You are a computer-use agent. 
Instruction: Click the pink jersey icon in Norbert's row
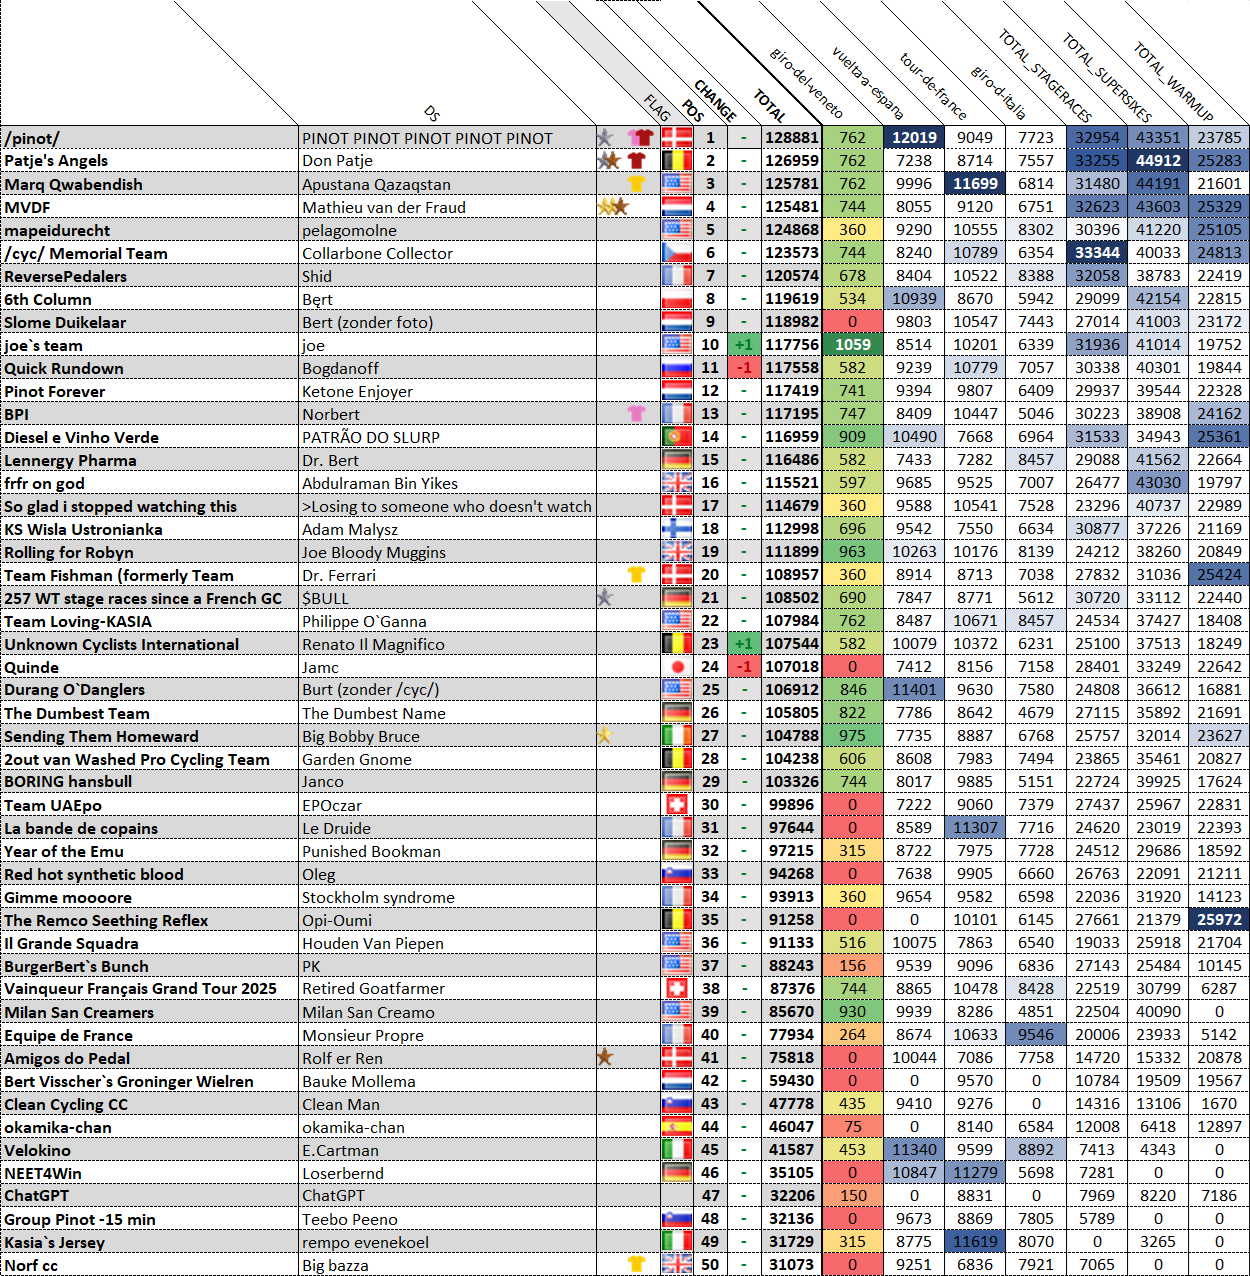[x=636, y=414]
